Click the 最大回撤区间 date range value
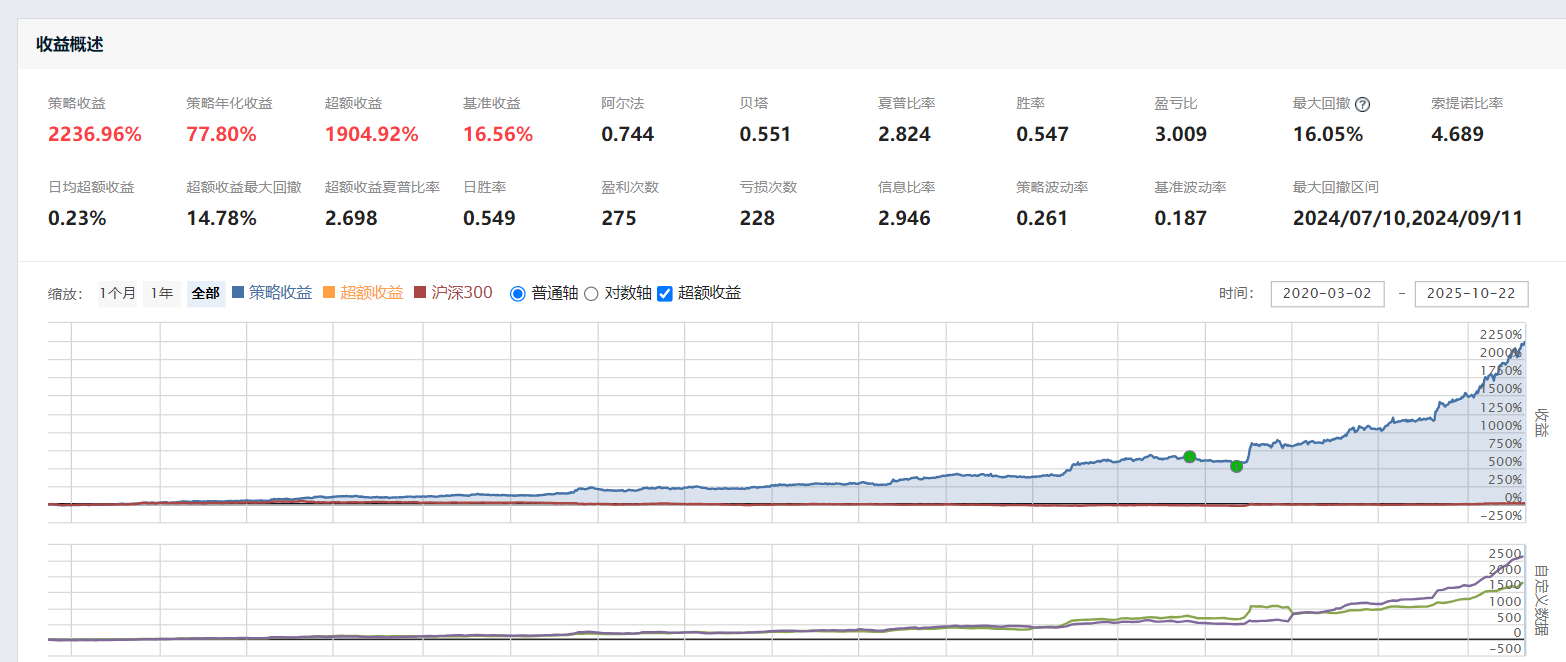The height and width of the screenshot is (662, 1566). click(x=1407, y=218)
